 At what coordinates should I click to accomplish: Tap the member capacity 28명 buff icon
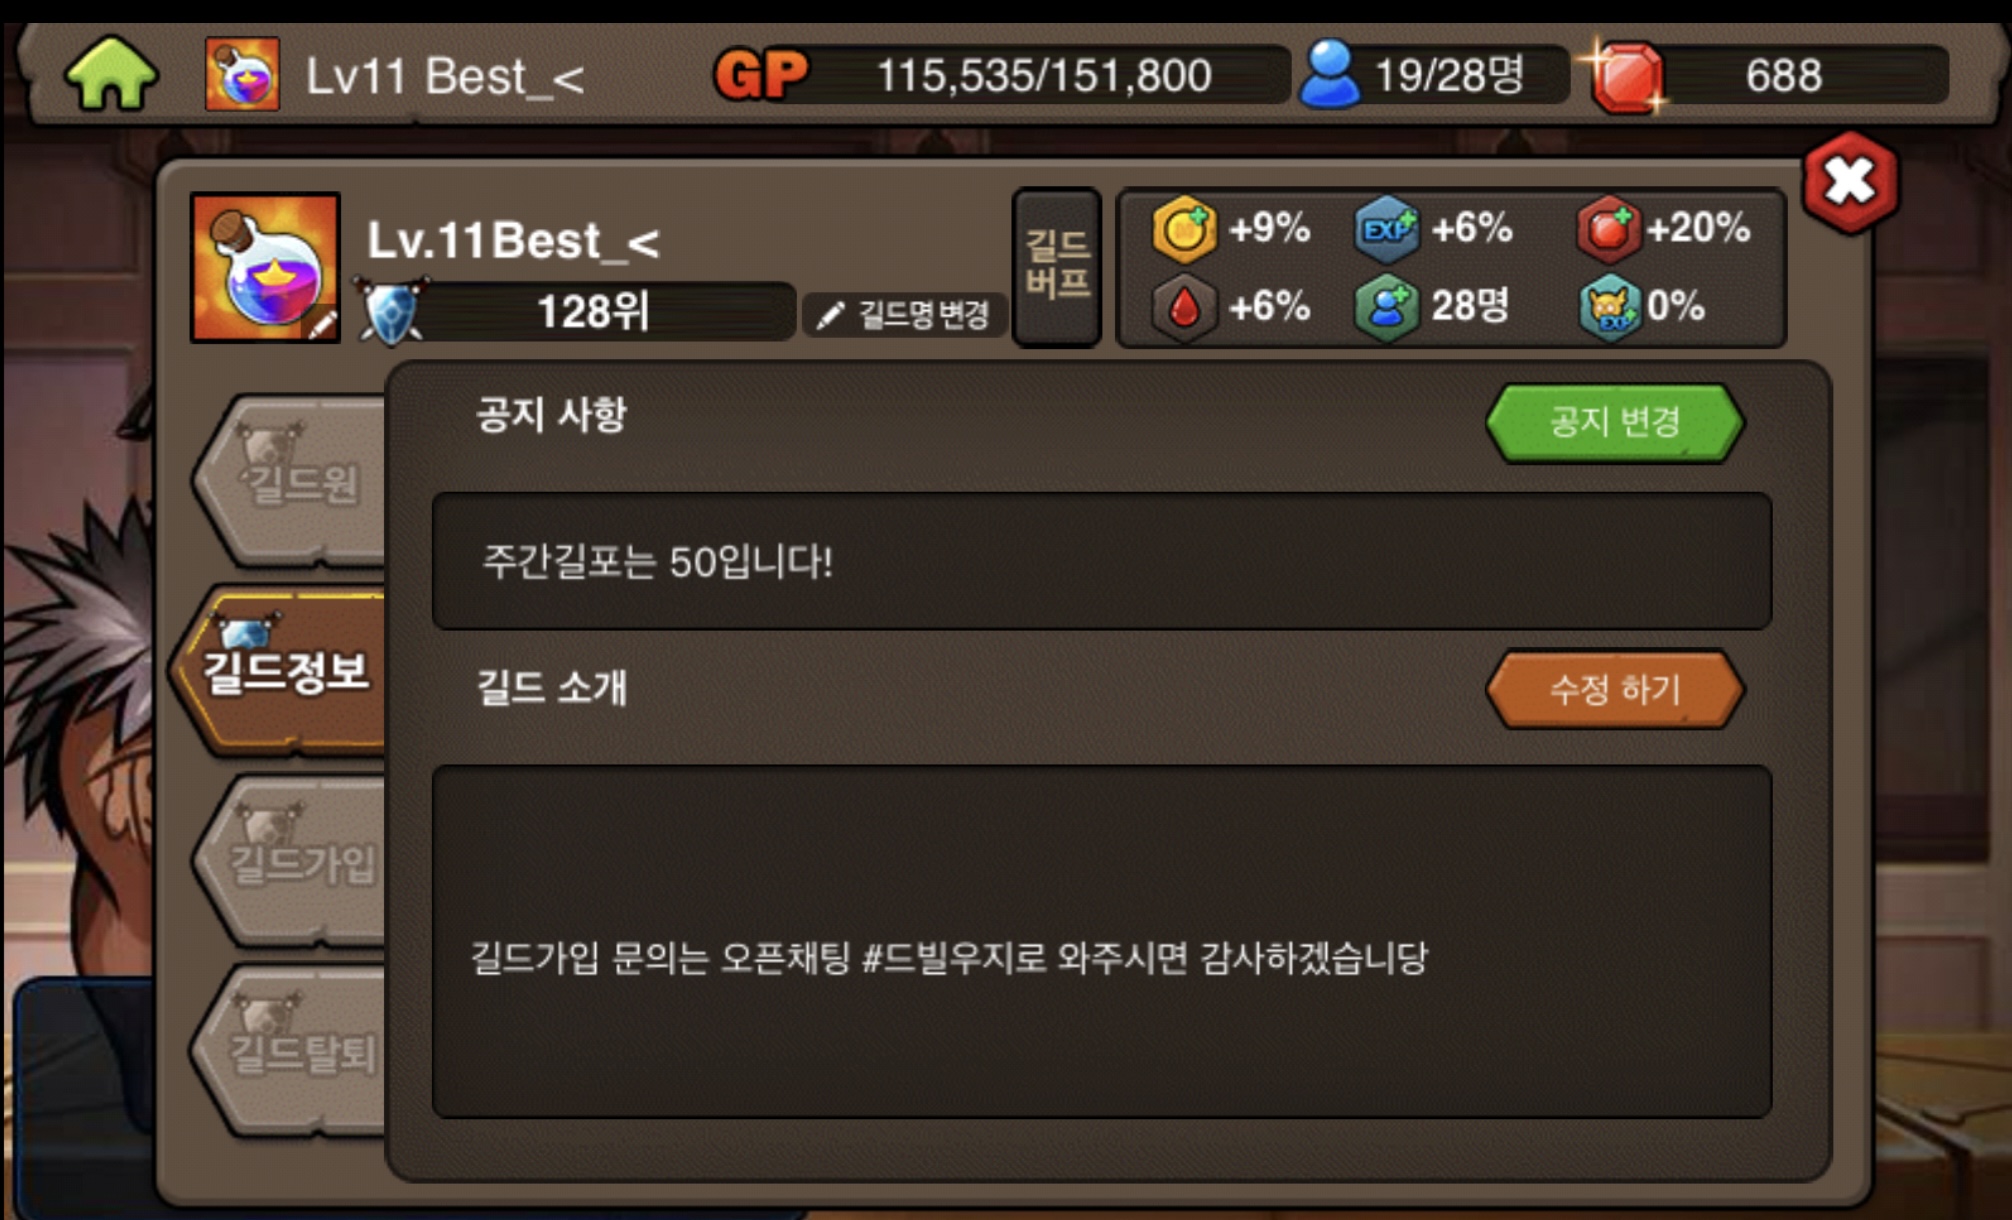click(x=1386, y=308)
